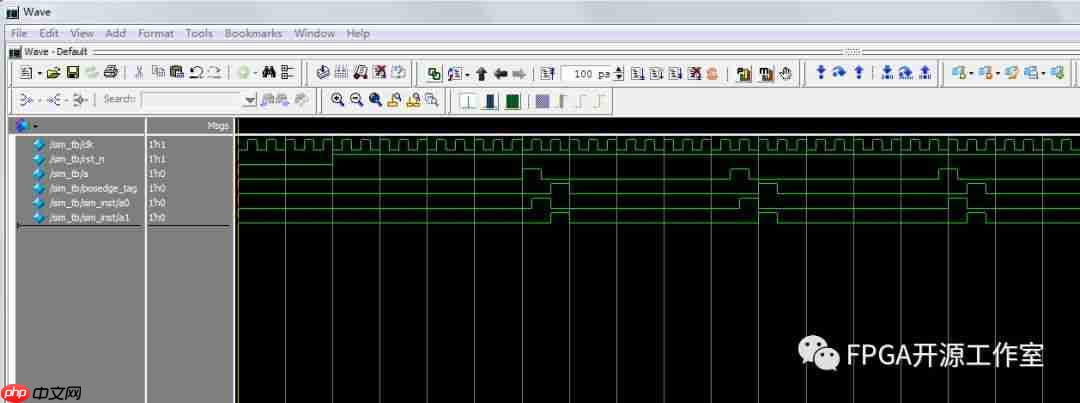Viewport: 1080px width, 403px height.
Task: Click the blue Step Over curved arrow
Action: 839,73
